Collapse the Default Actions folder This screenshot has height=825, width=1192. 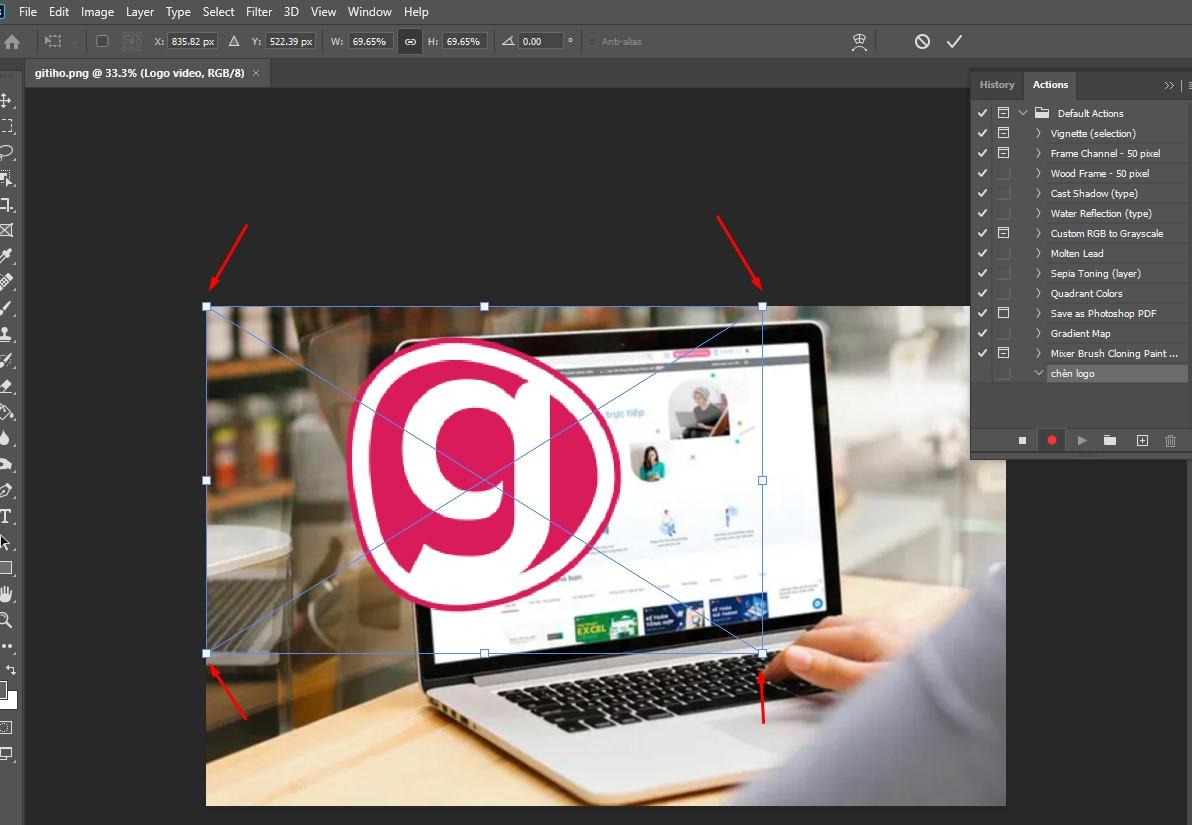(x=1022, y=112)
